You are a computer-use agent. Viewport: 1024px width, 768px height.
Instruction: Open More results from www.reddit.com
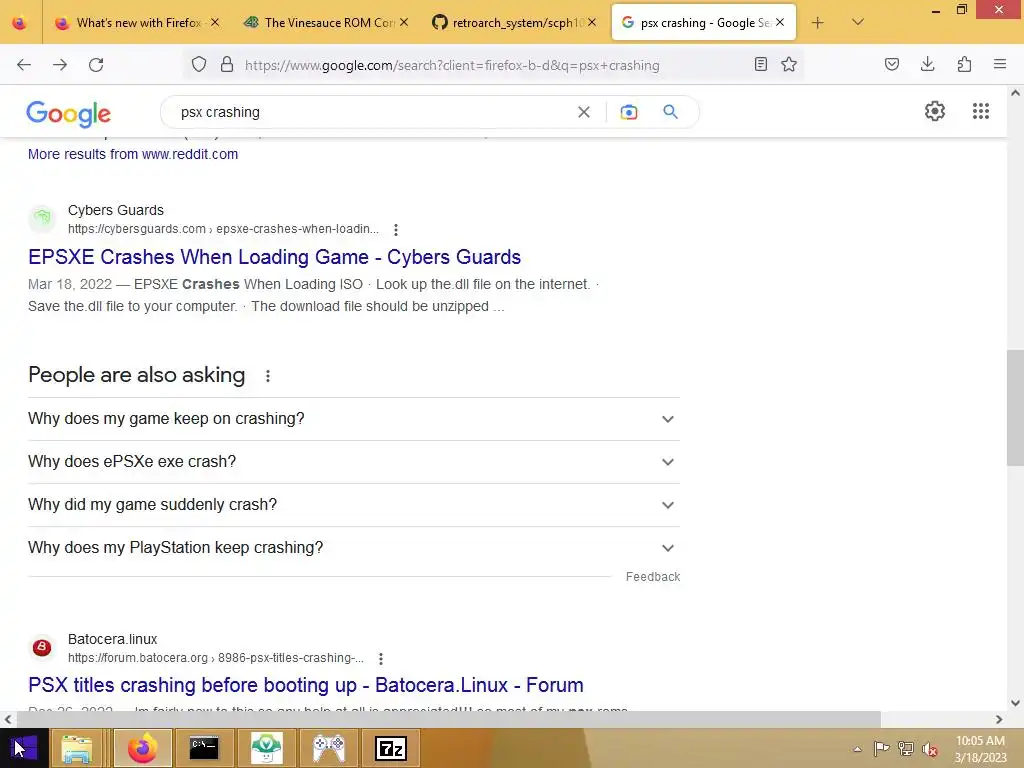(133, 154)
